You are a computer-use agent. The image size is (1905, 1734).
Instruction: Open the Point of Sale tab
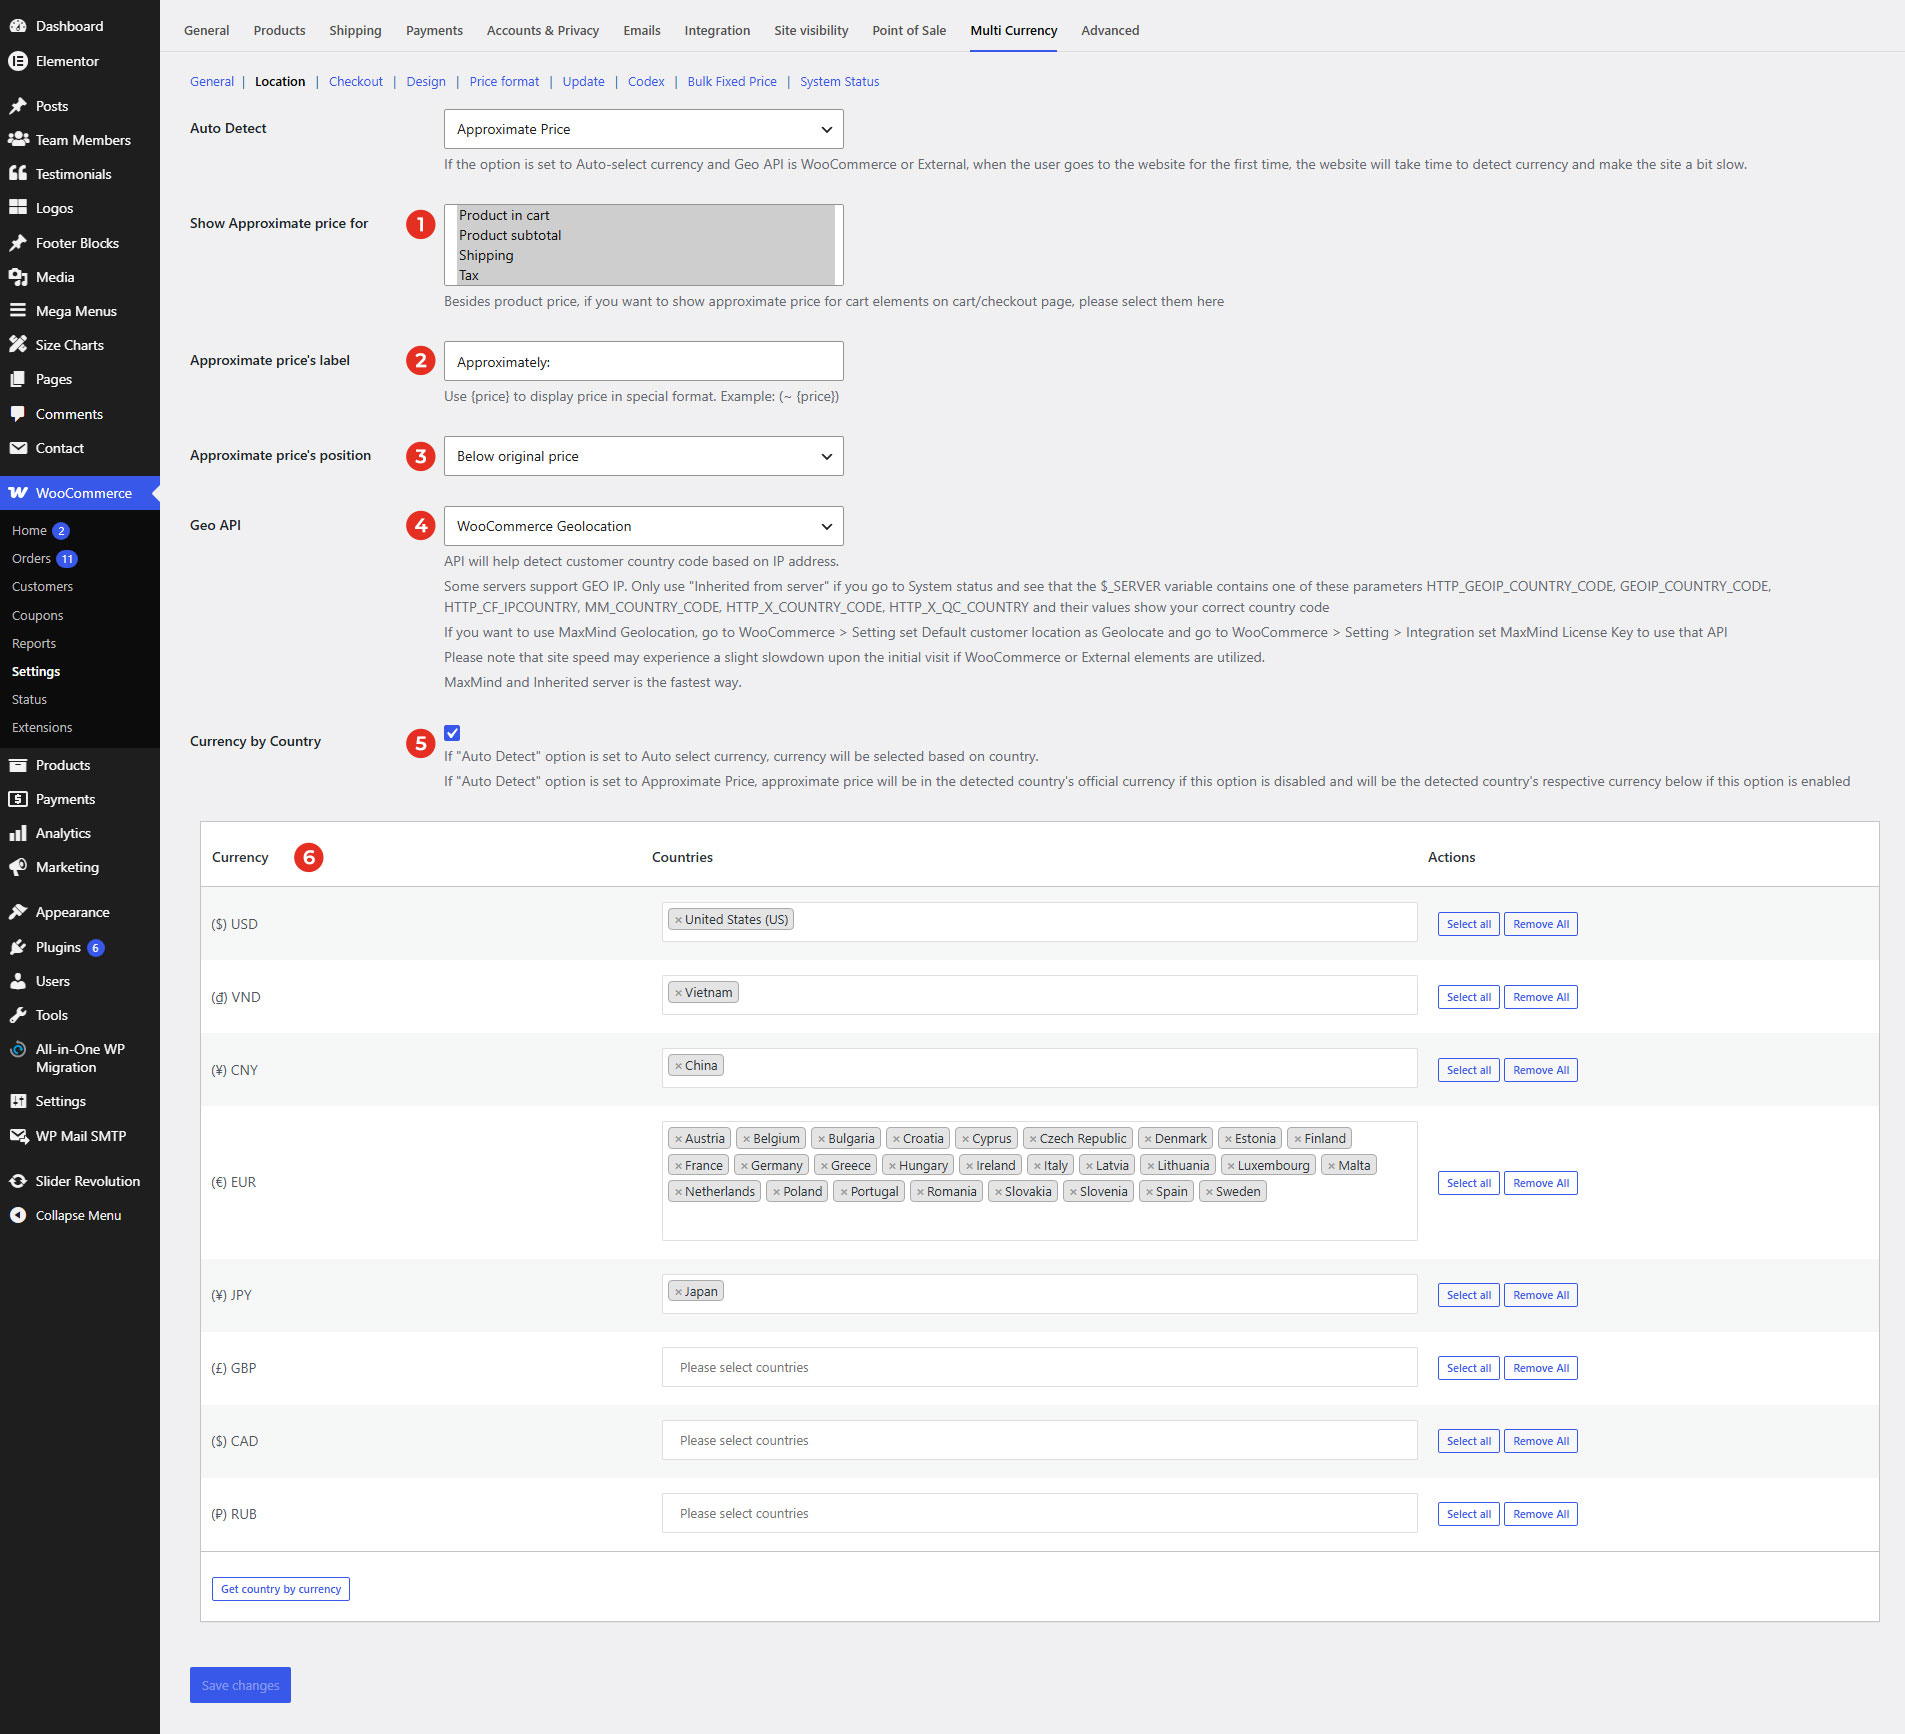pyautogui.click(x=909, y=30)
